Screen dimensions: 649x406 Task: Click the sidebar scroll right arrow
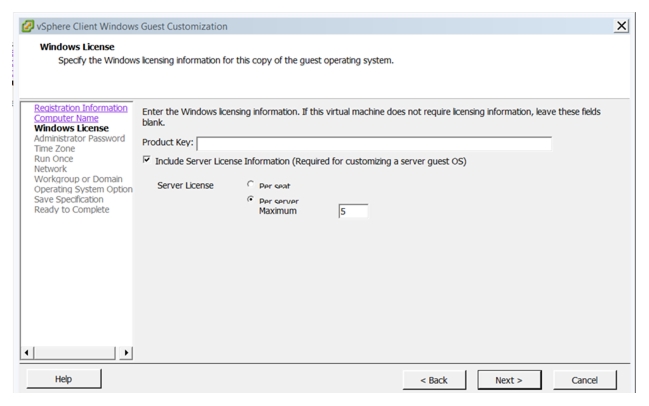(x=126, y=353)
